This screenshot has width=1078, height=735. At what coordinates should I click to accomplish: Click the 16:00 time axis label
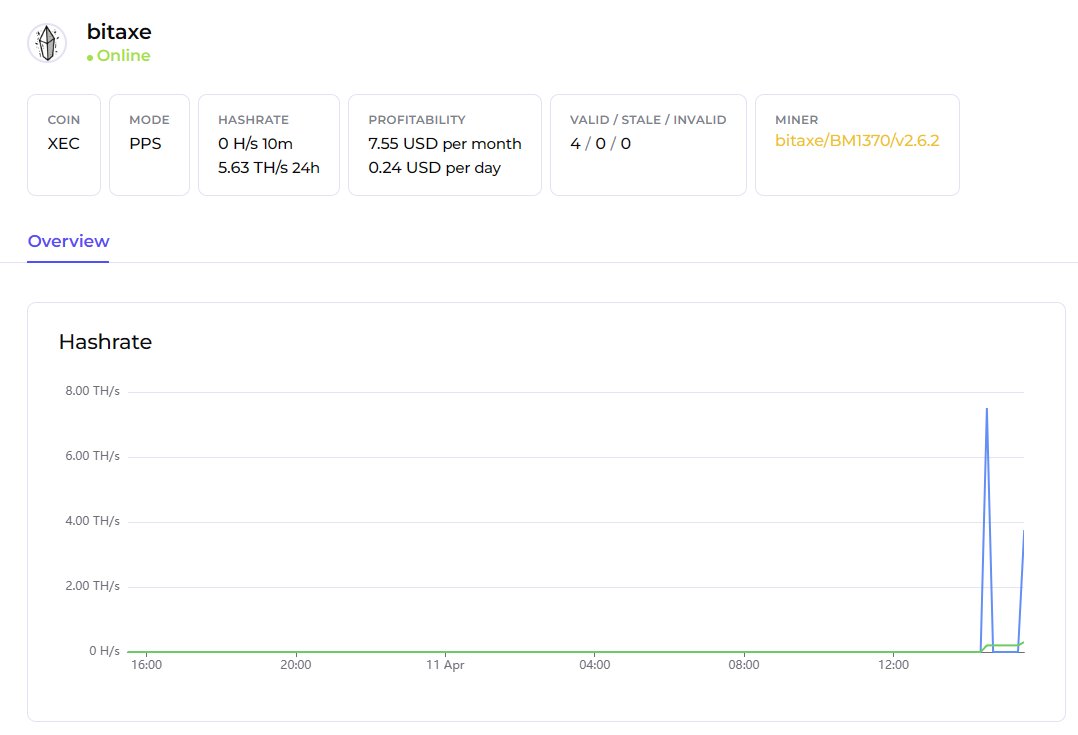coord(146,665)
